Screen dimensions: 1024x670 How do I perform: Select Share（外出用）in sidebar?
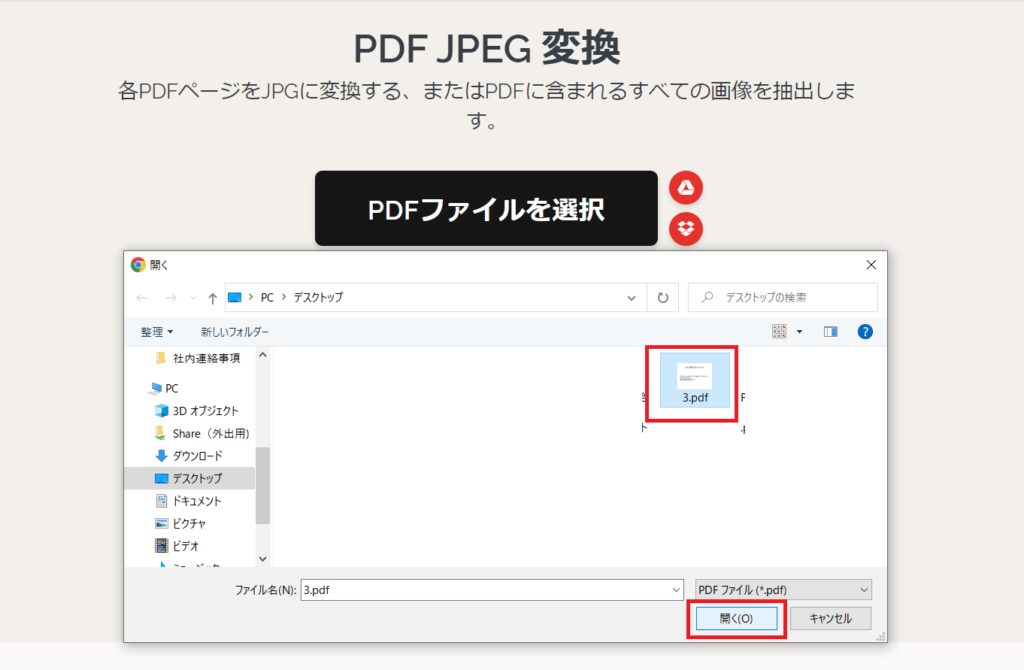(x=202, y=434)
